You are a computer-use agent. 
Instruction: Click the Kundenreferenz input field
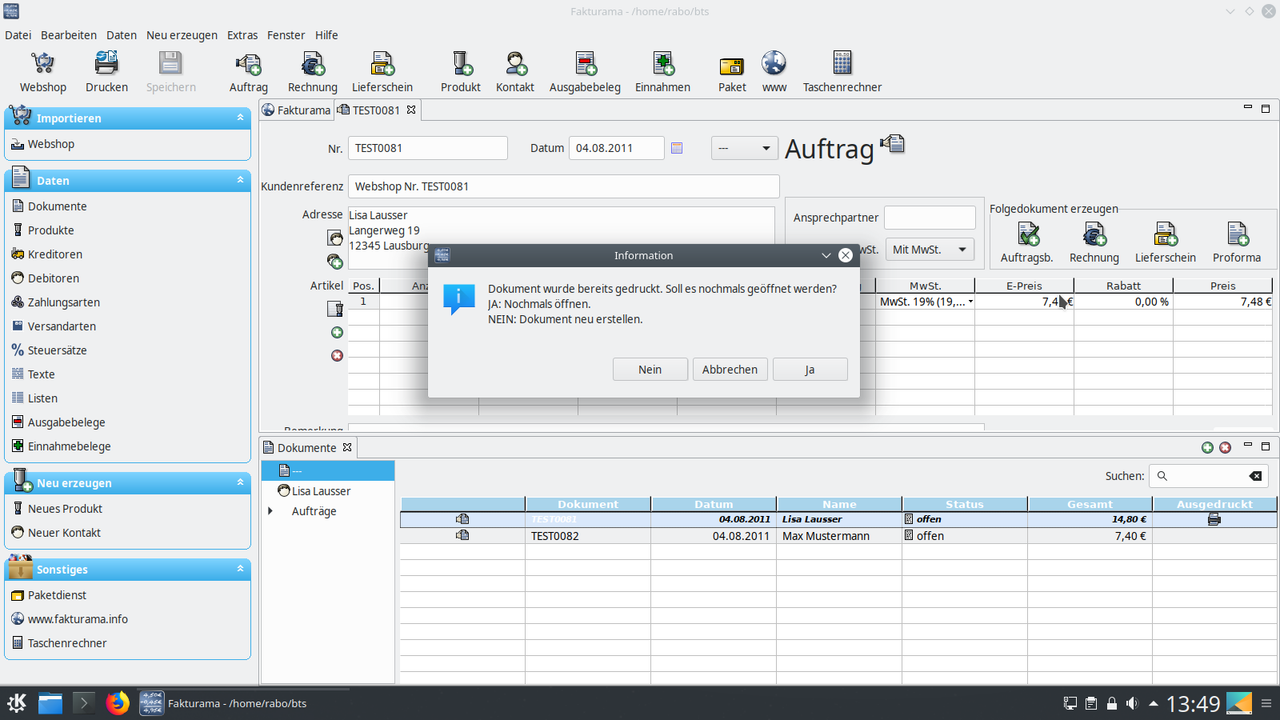pyautogui.click(x=564, y=186)
